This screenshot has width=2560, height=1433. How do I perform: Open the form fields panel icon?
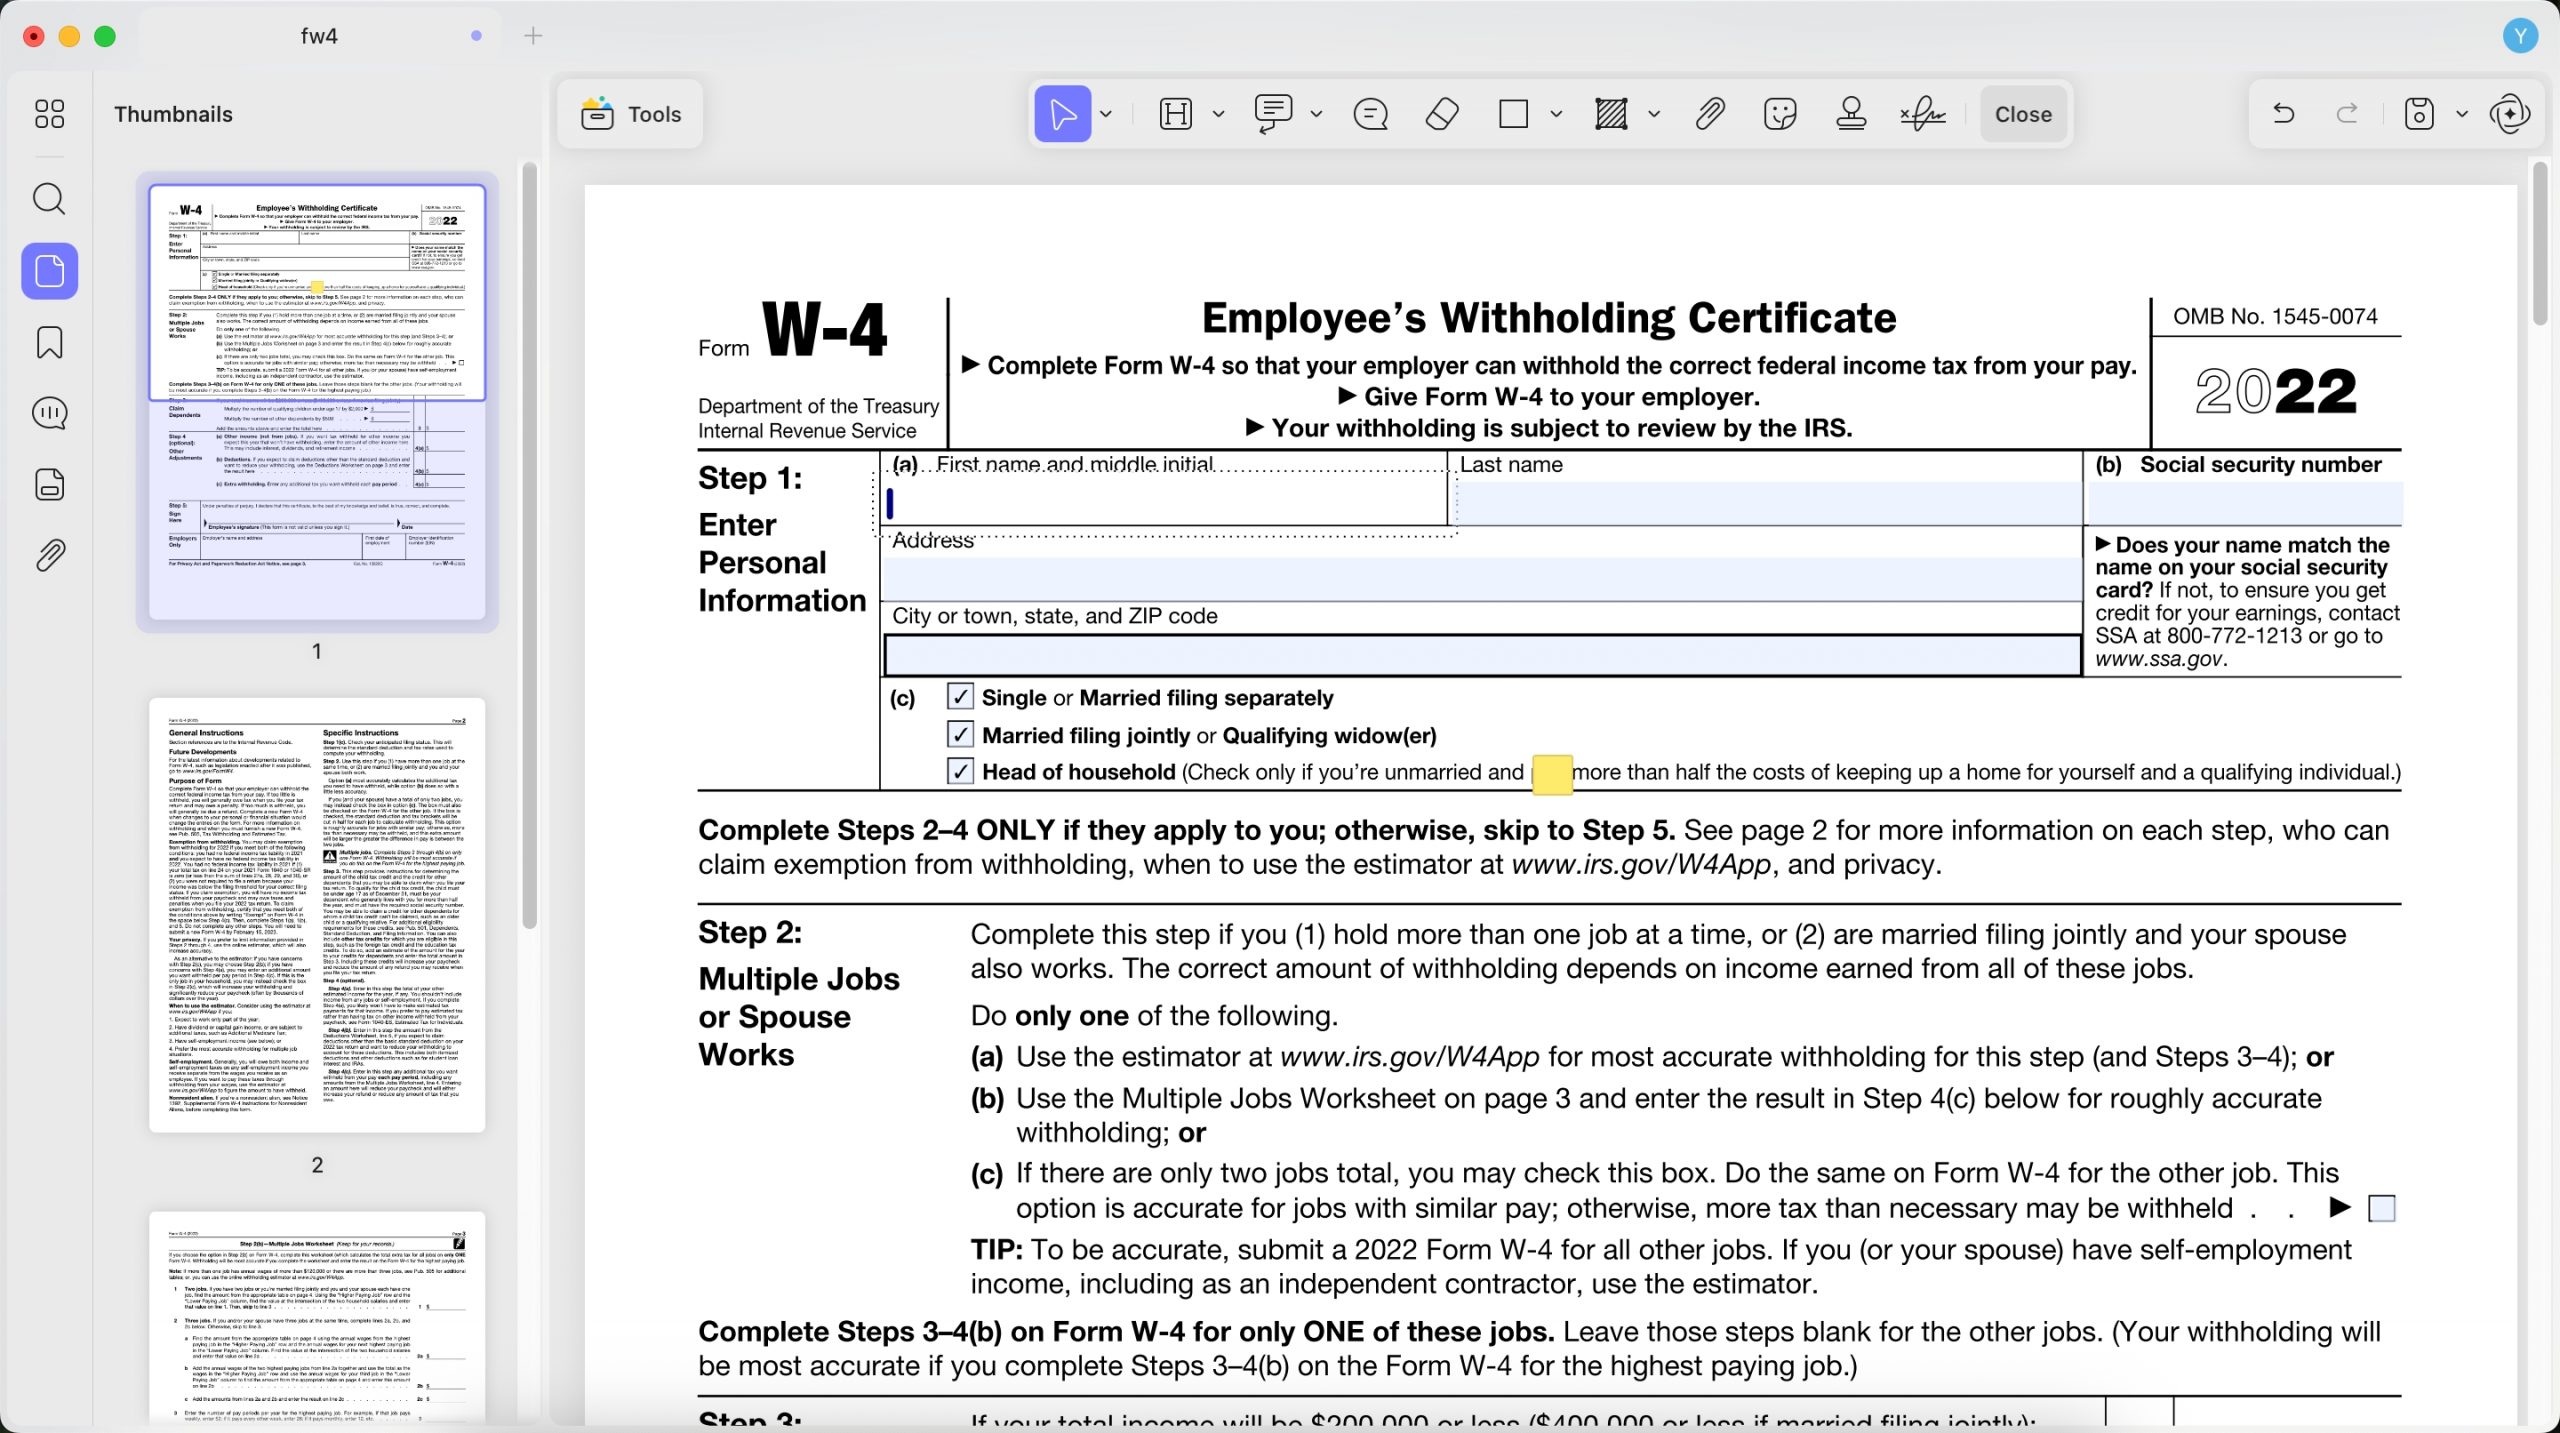[x=49, y=484]
